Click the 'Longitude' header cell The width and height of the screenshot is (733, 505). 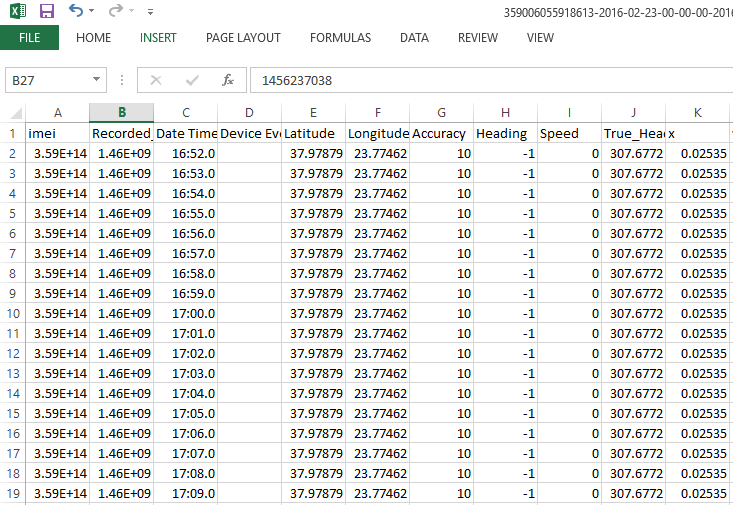click(x=378, y=133)
